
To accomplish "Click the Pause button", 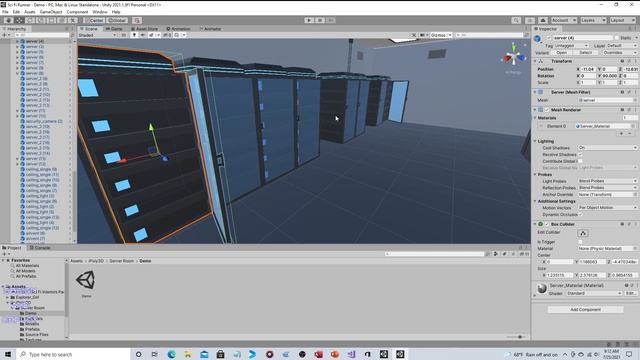I will pyautogui.click(x=320, y=20).
